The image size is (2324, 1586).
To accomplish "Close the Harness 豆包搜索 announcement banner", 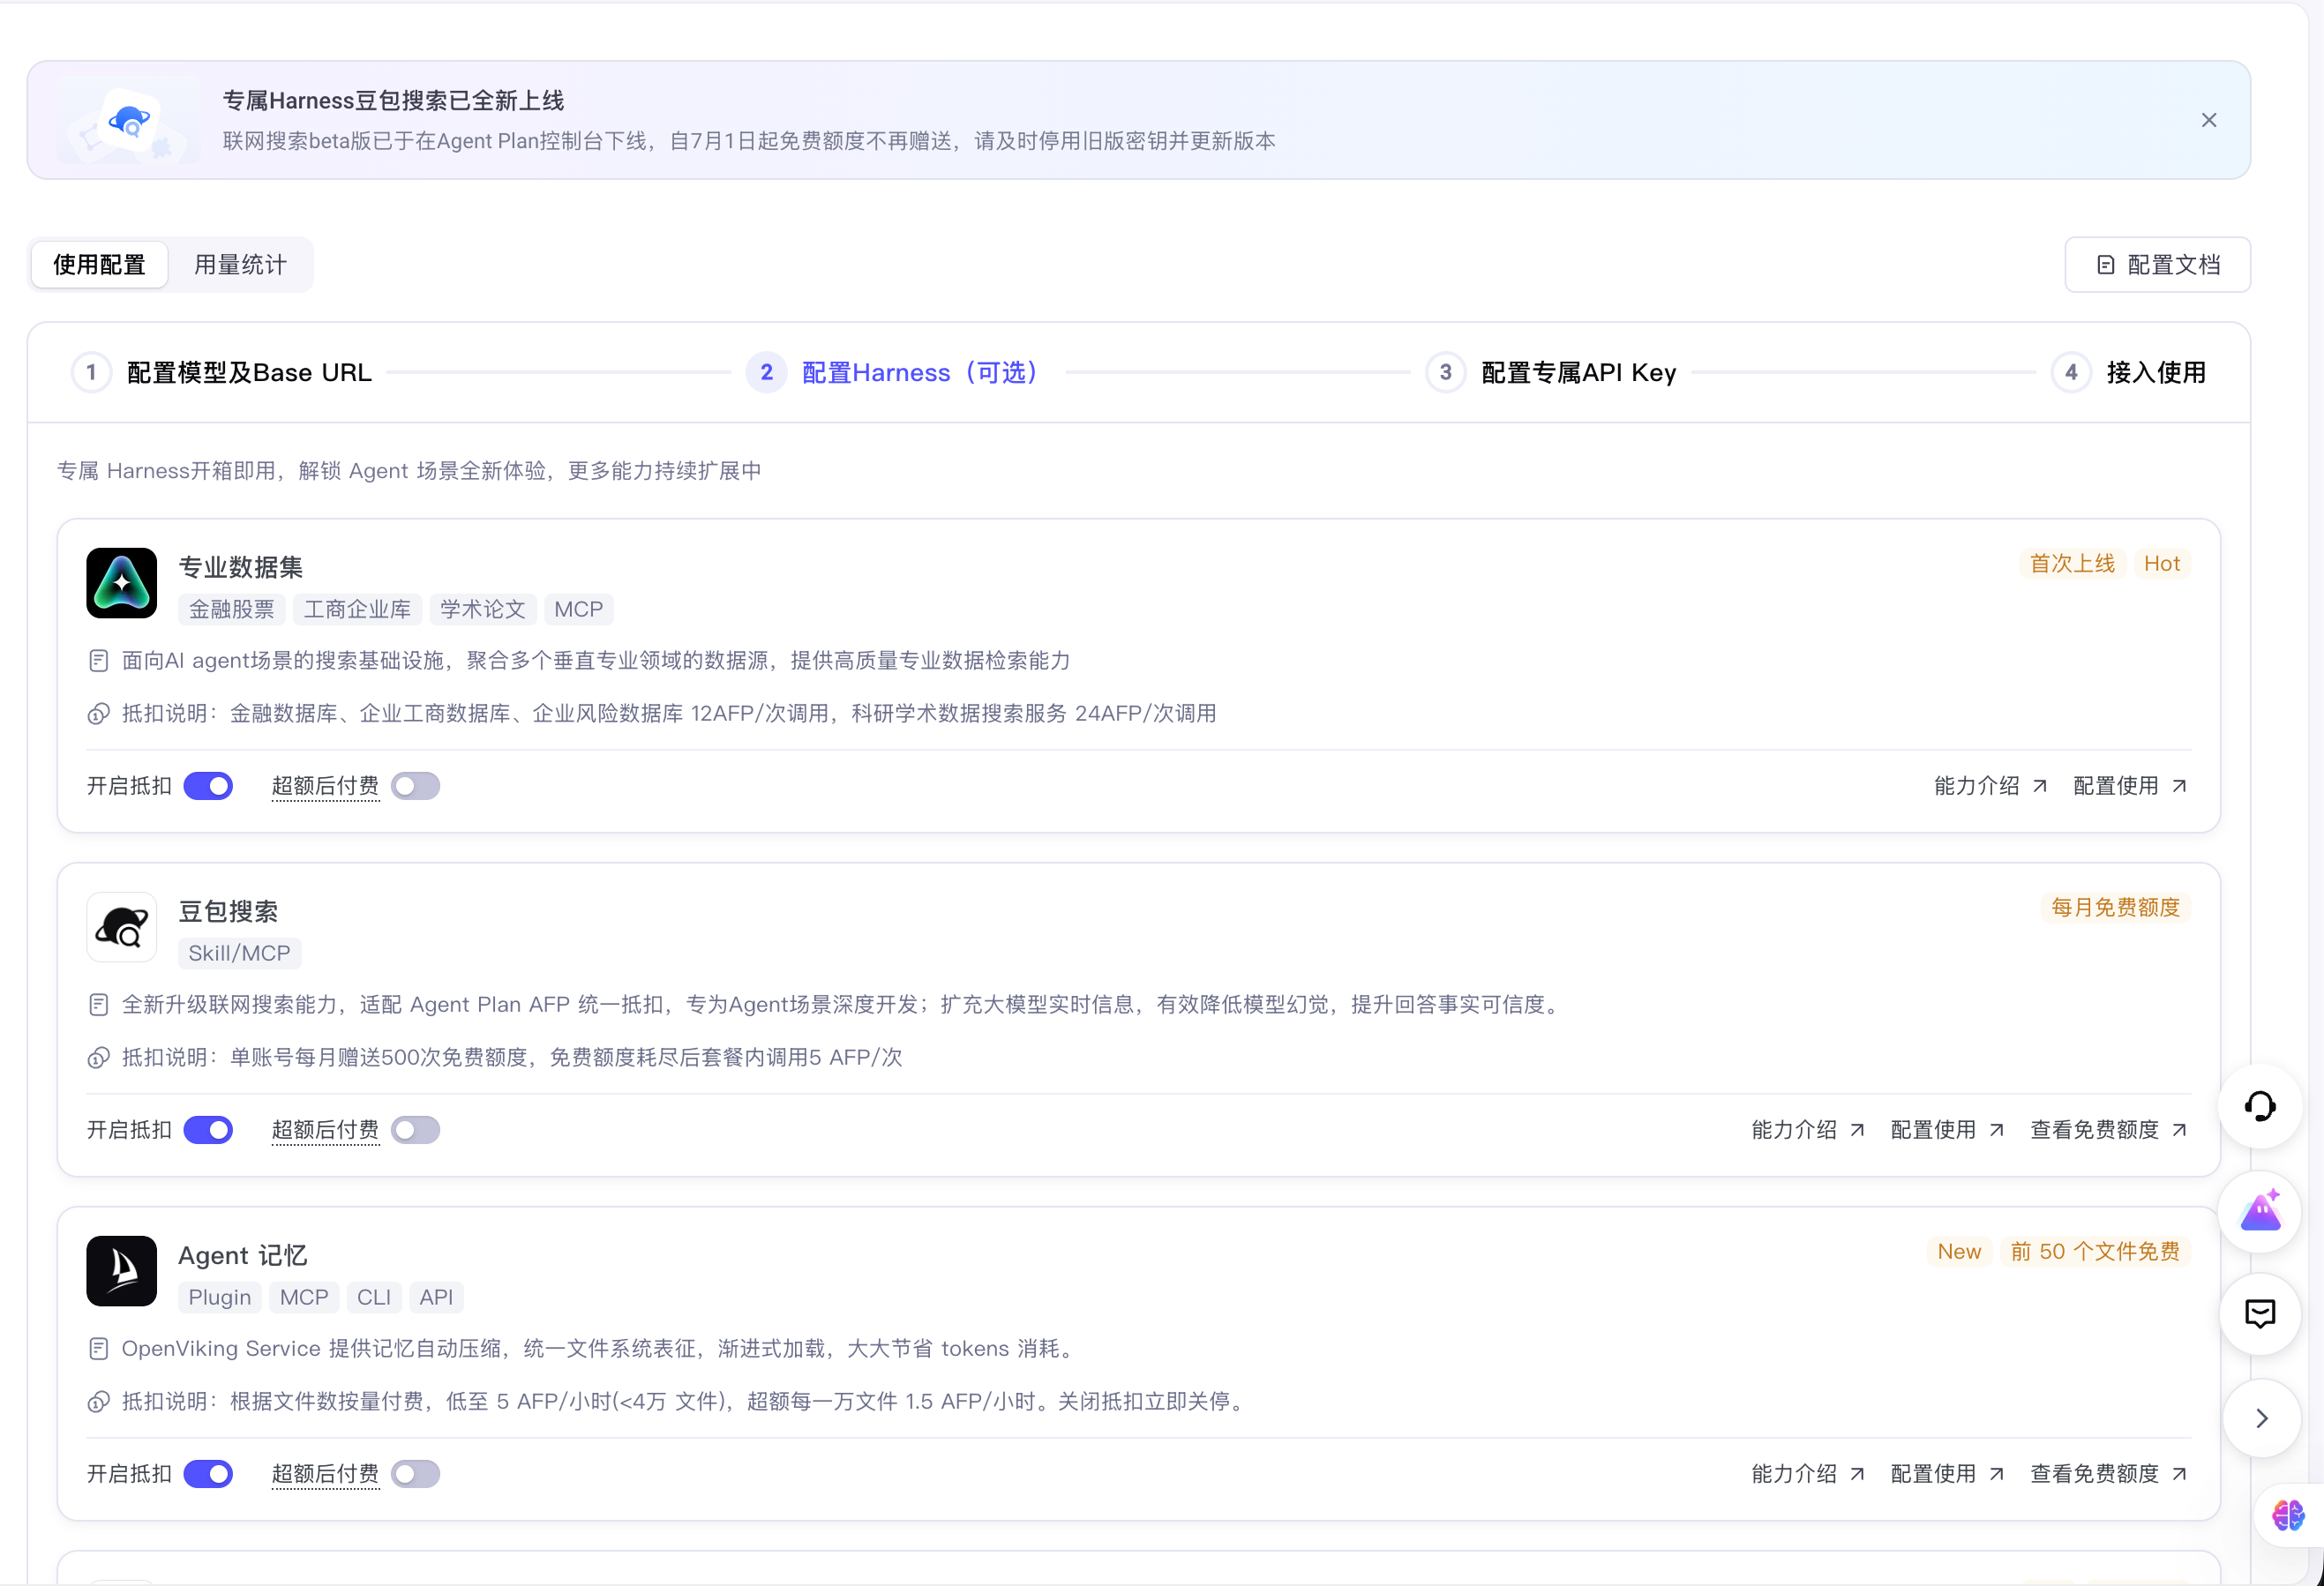I will tap(2209, 120).
